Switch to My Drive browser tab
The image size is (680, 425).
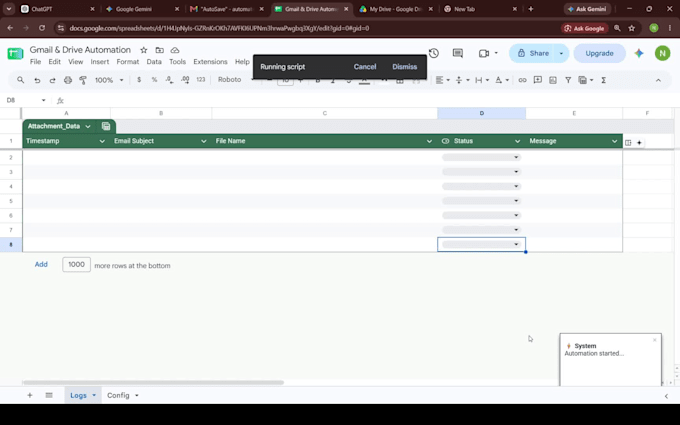click(395, 9)
